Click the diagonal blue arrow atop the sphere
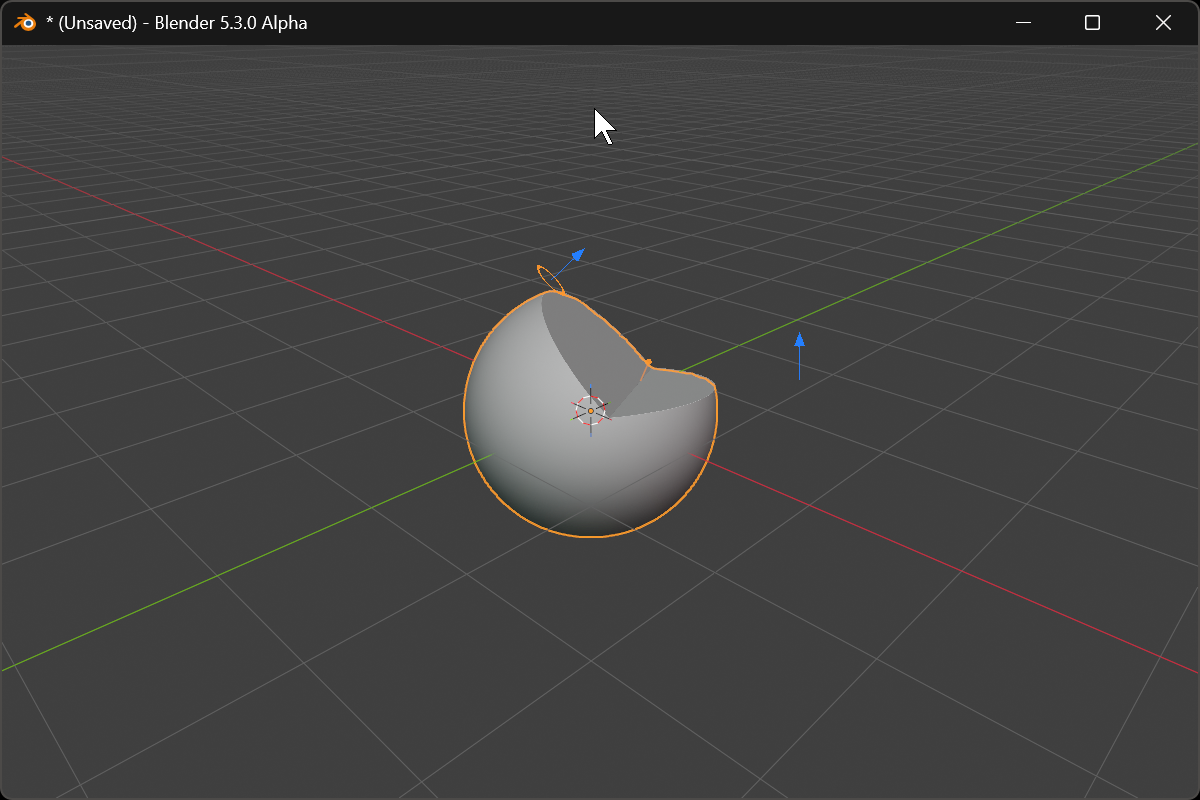Image resolution: width=1200 pixels, height=800 pixels. [572, 260]
